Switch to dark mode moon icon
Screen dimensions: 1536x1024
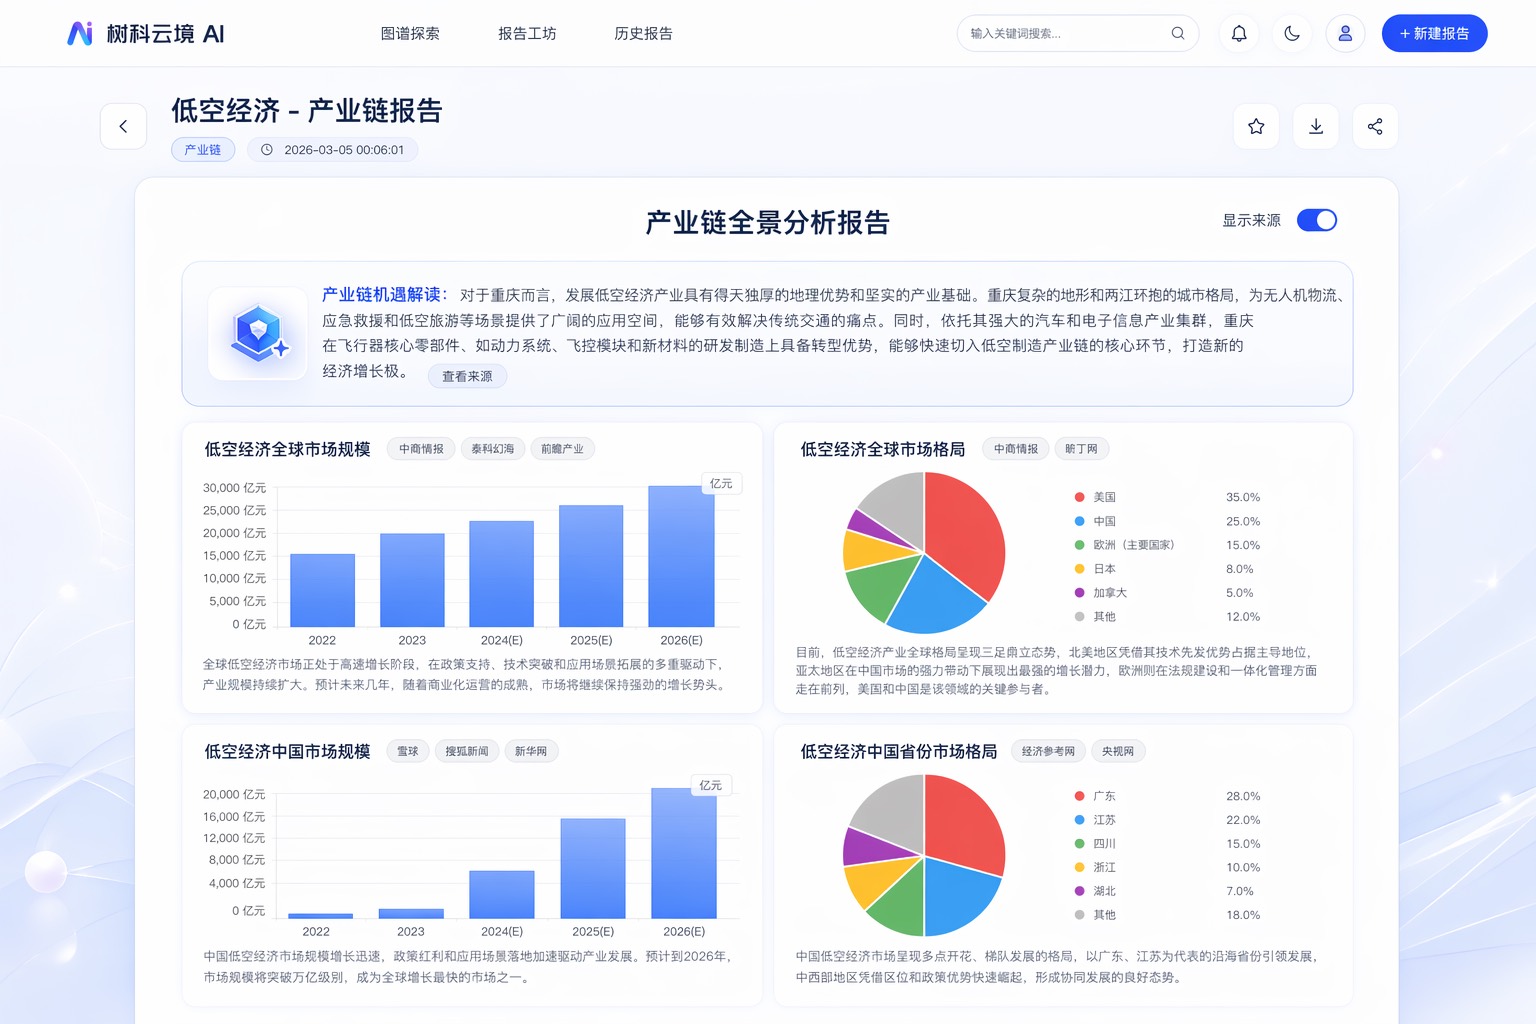click(x=1292, y=33)
